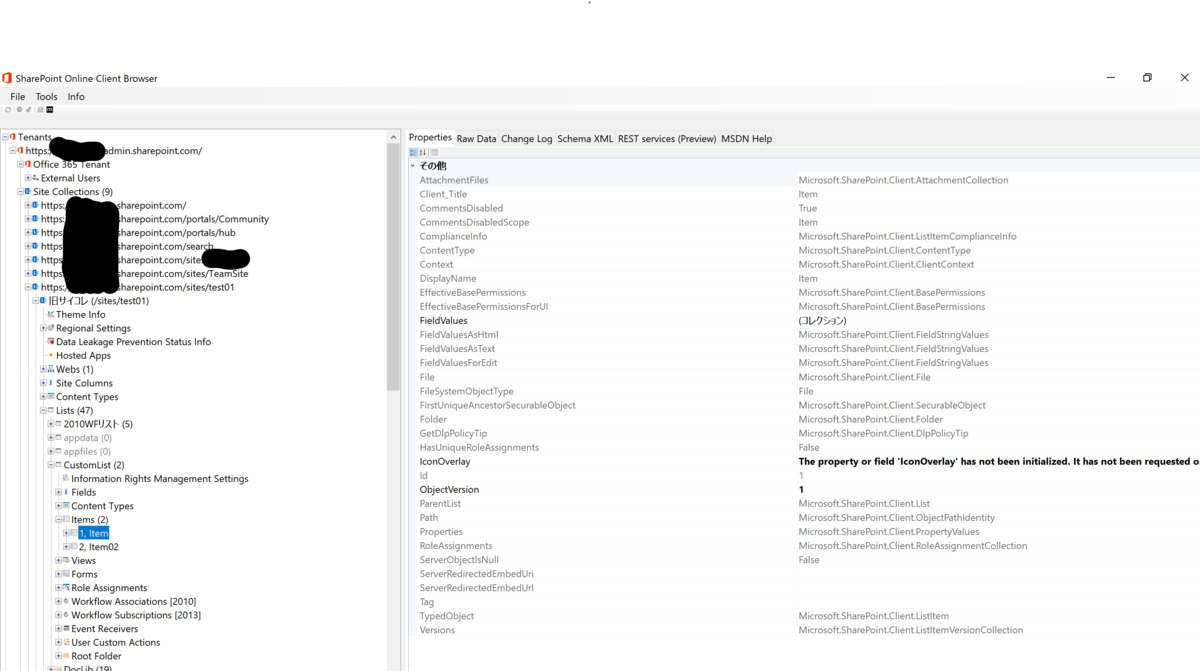
Task: Select the Alphabetical sort icon in property grid
Action: (423, 152)
